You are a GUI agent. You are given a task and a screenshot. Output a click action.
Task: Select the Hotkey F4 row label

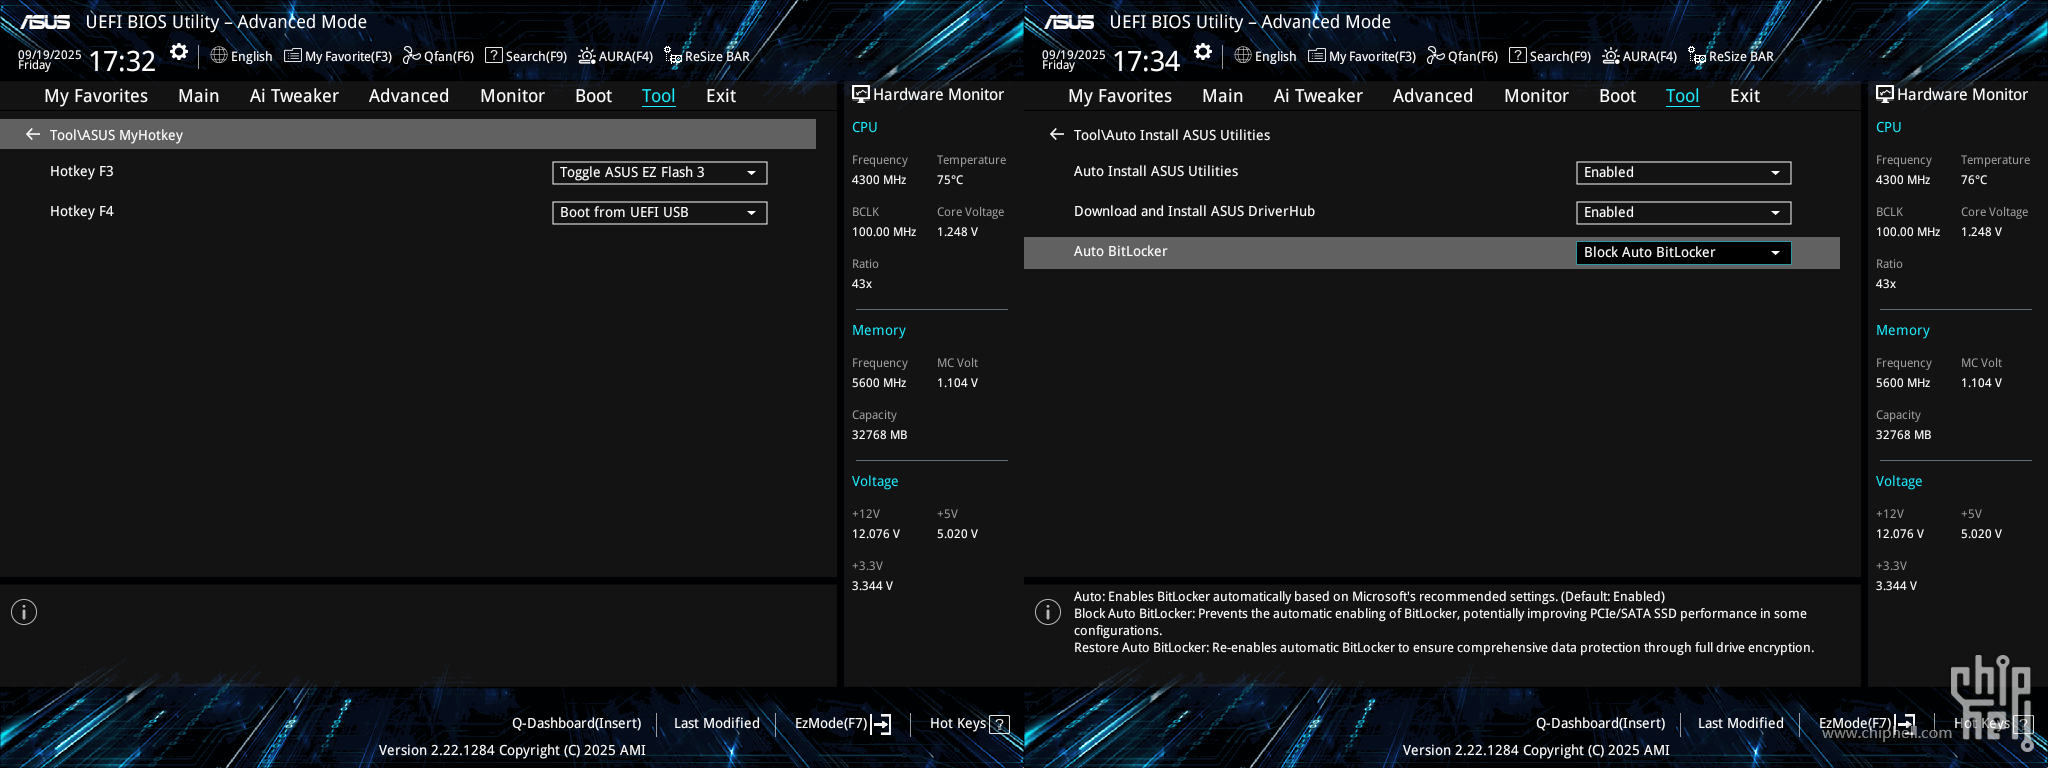tap(82, 211)
